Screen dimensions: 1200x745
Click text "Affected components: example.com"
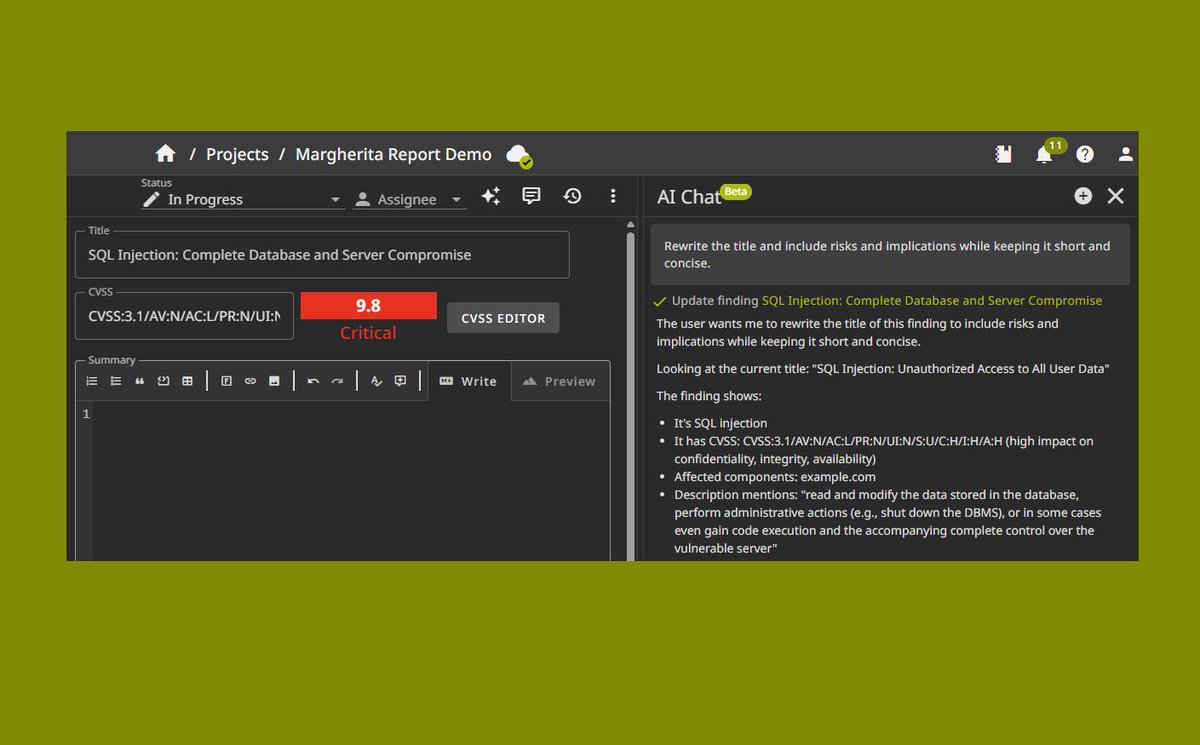click(775, 477)
